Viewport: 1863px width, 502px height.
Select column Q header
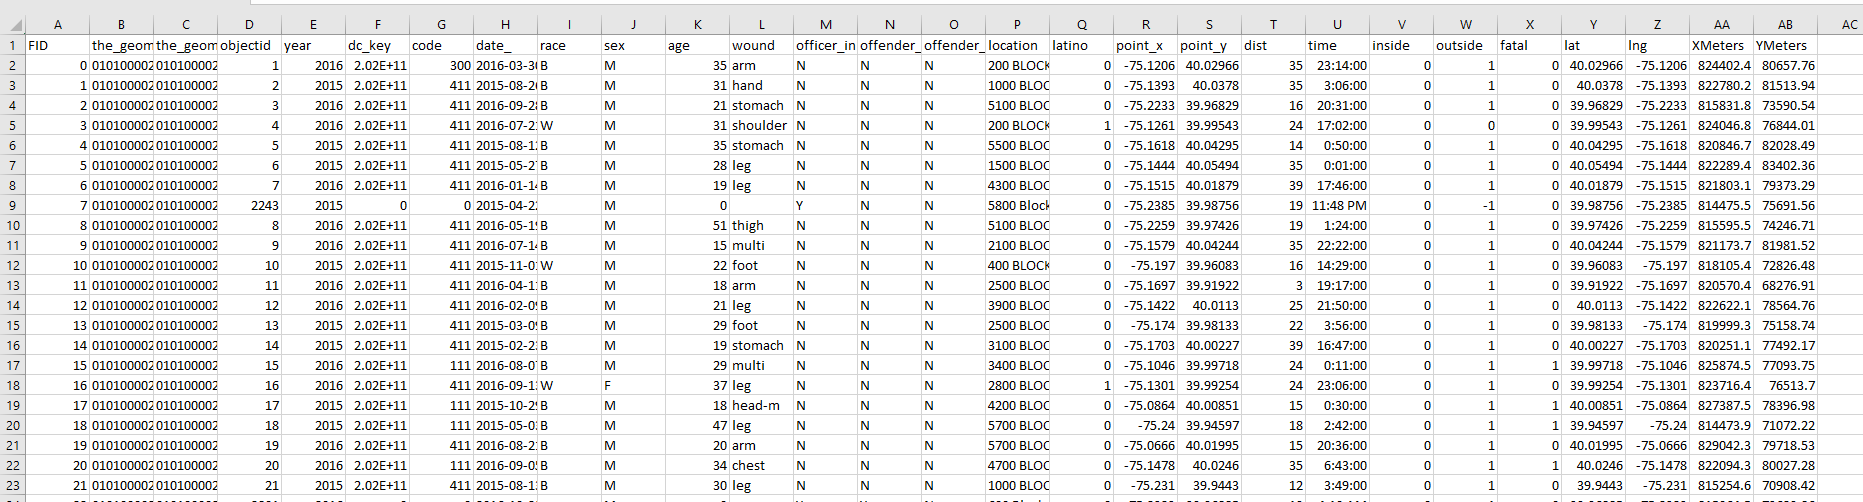click(1081, 25)
